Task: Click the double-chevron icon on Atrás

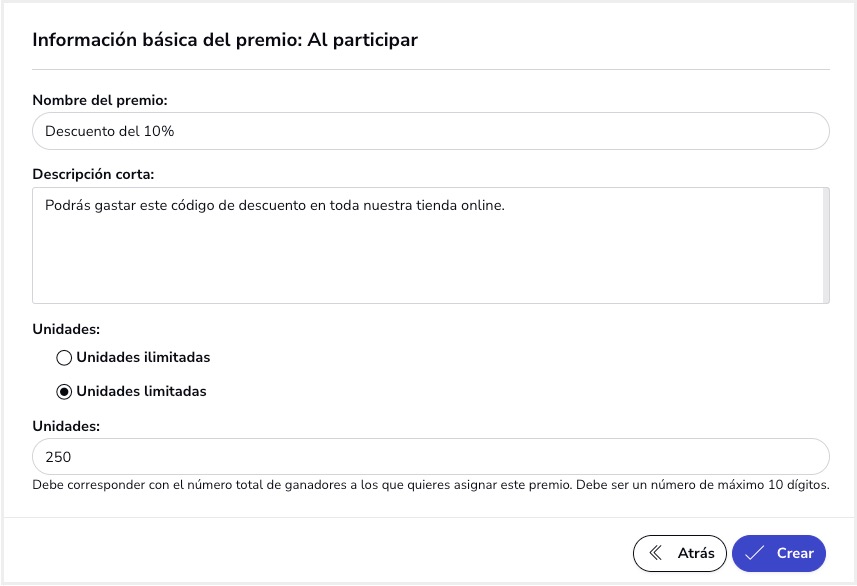Action: point(655,553)
